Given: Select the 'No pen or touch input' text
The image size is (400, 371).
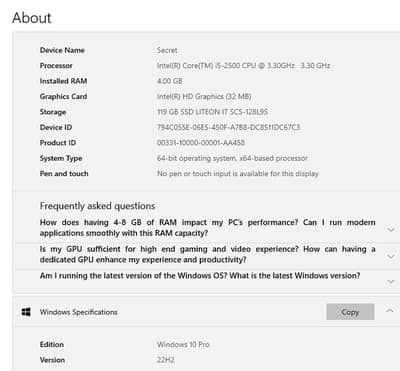Looking at the screenshot, I should pos(238,174).
